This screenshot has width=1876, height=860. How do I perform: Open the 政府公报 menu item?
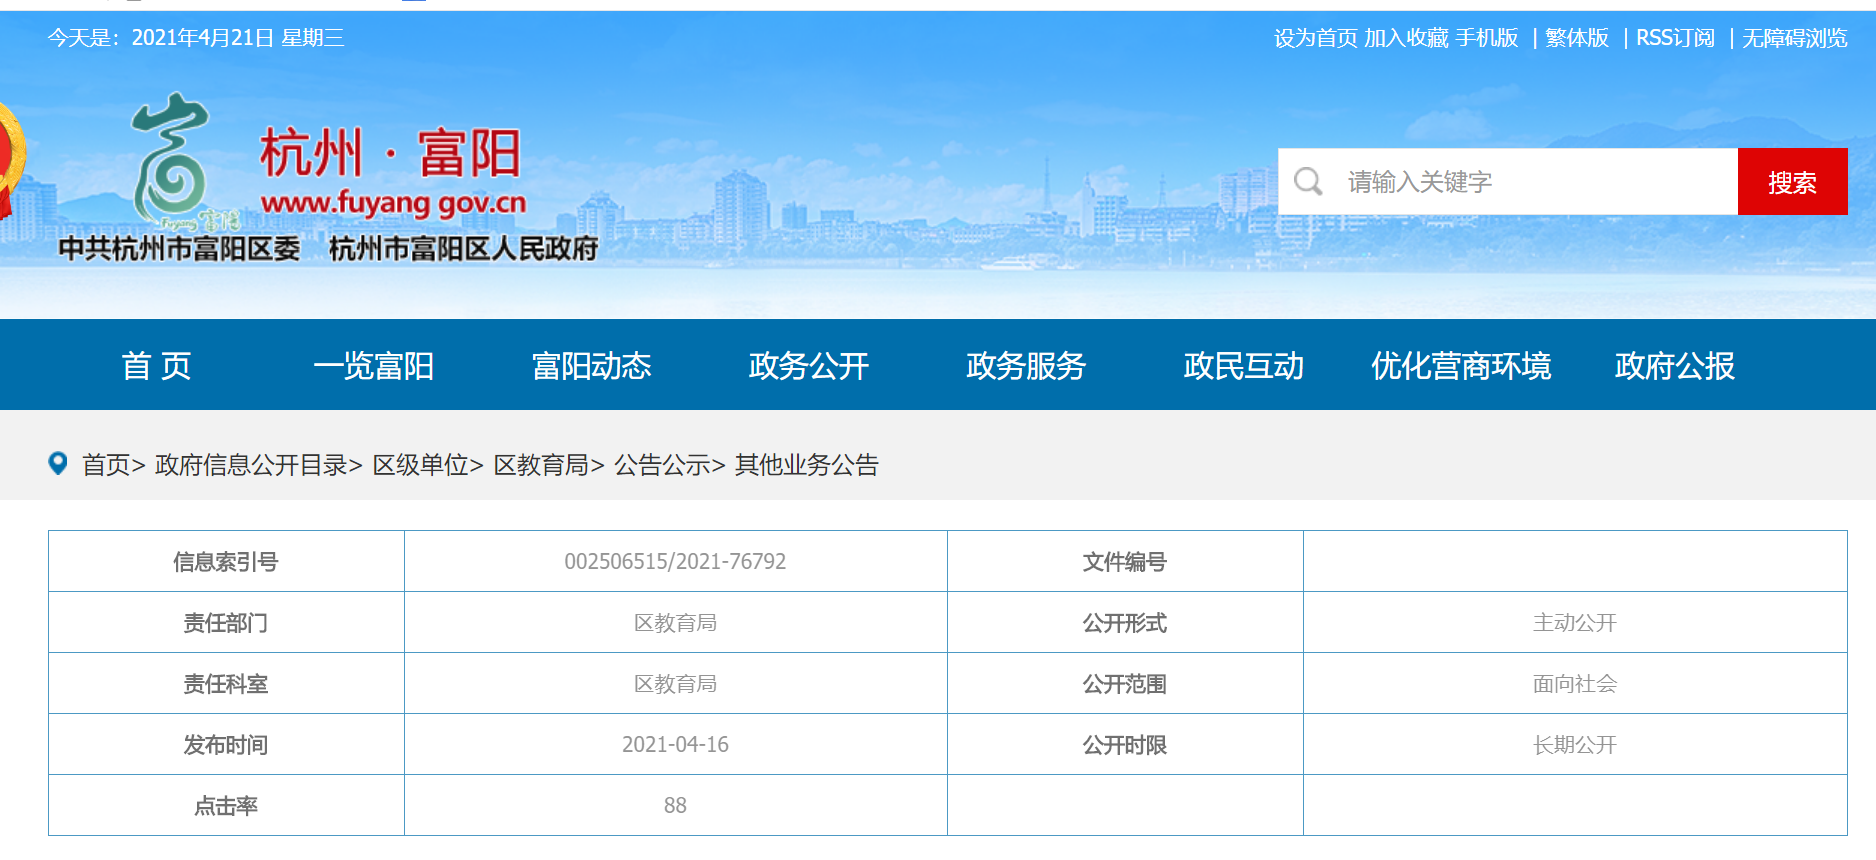coord(1674,366)
